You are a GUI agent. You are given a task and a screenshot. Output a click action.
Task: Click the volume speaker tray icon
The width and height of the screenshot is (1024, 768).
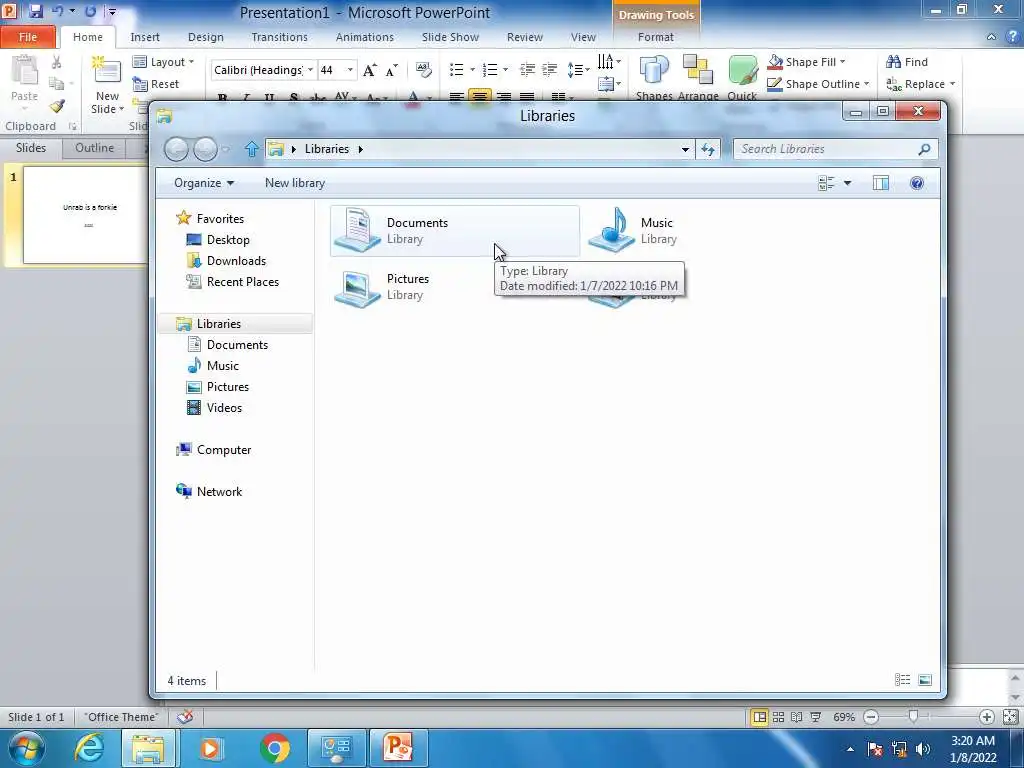pyautogui.click(x=923, y=749)
